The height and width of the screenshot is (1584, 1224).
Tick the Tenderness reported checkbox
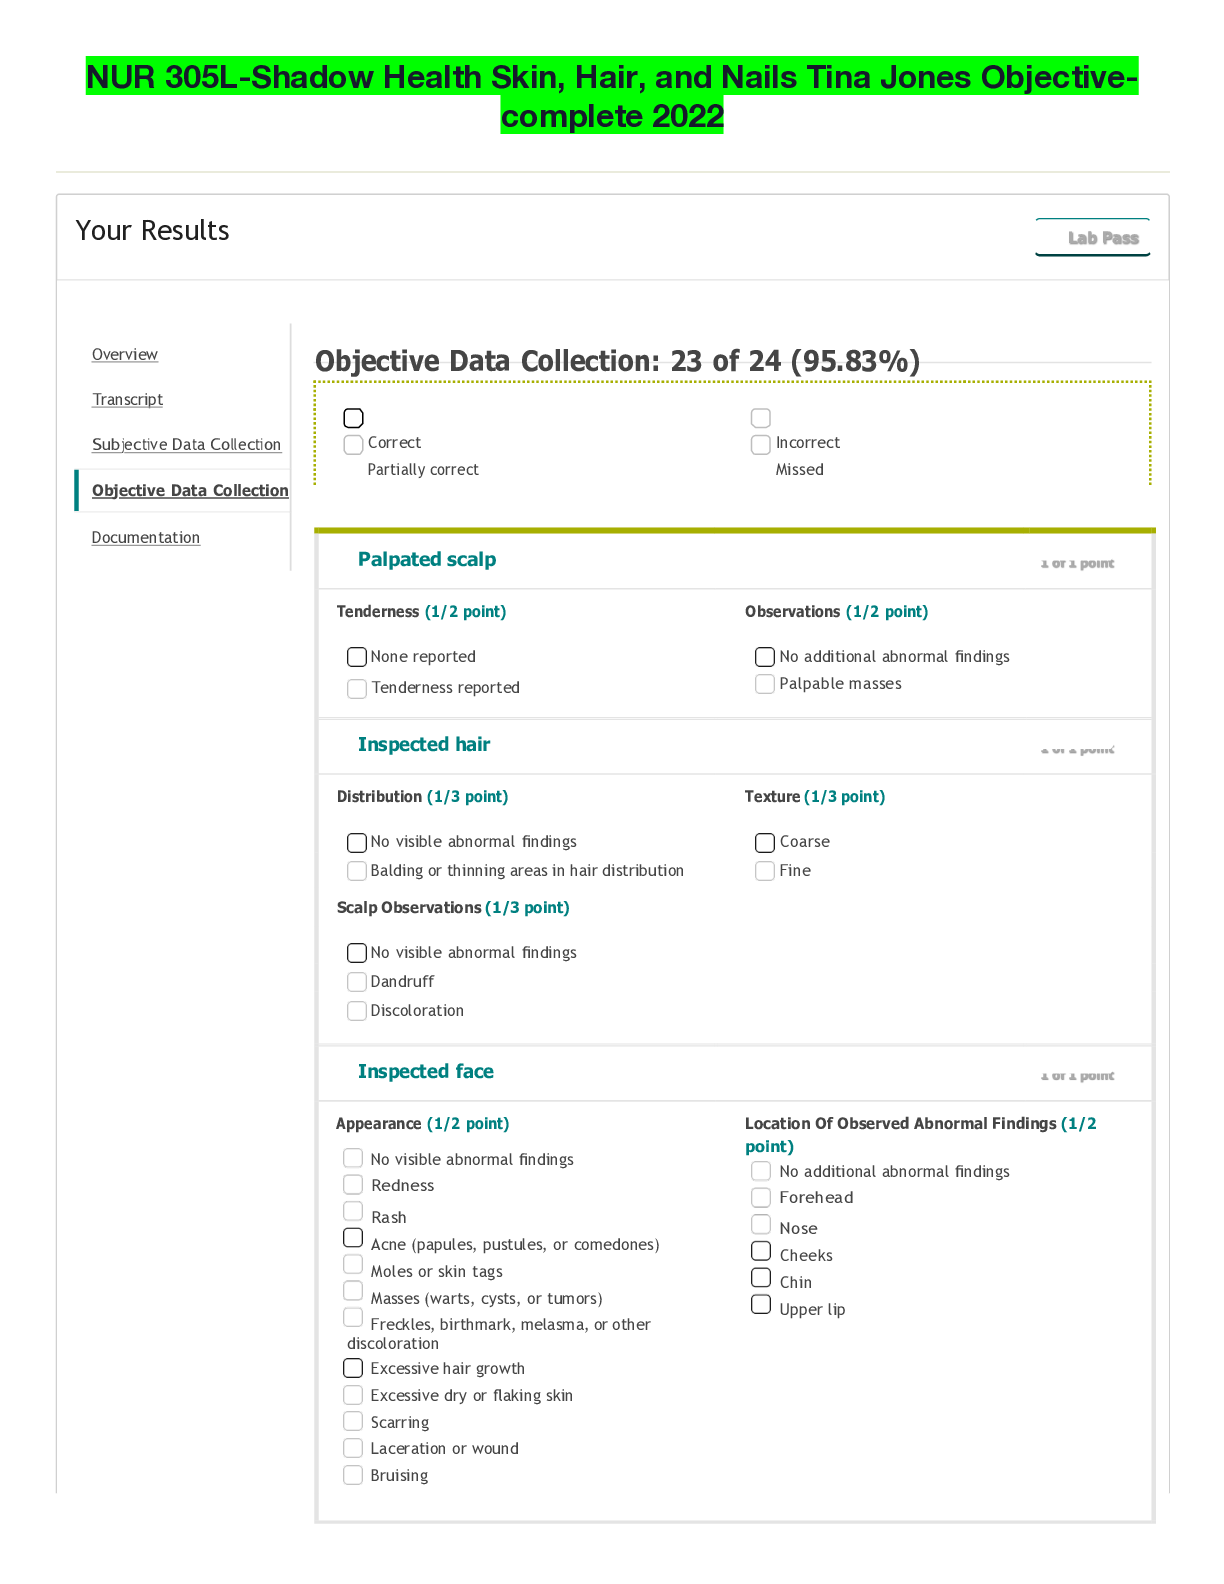357,689
